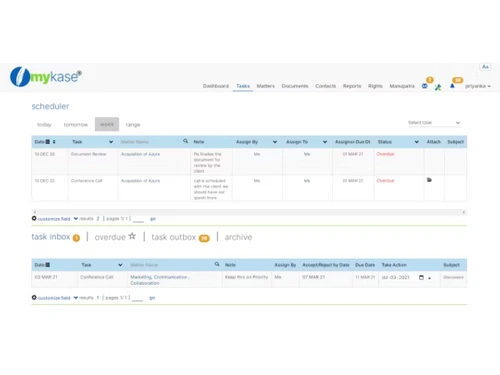Switch to archive tab
This screenshot has width=500, height=375.
tap(238, 237)
